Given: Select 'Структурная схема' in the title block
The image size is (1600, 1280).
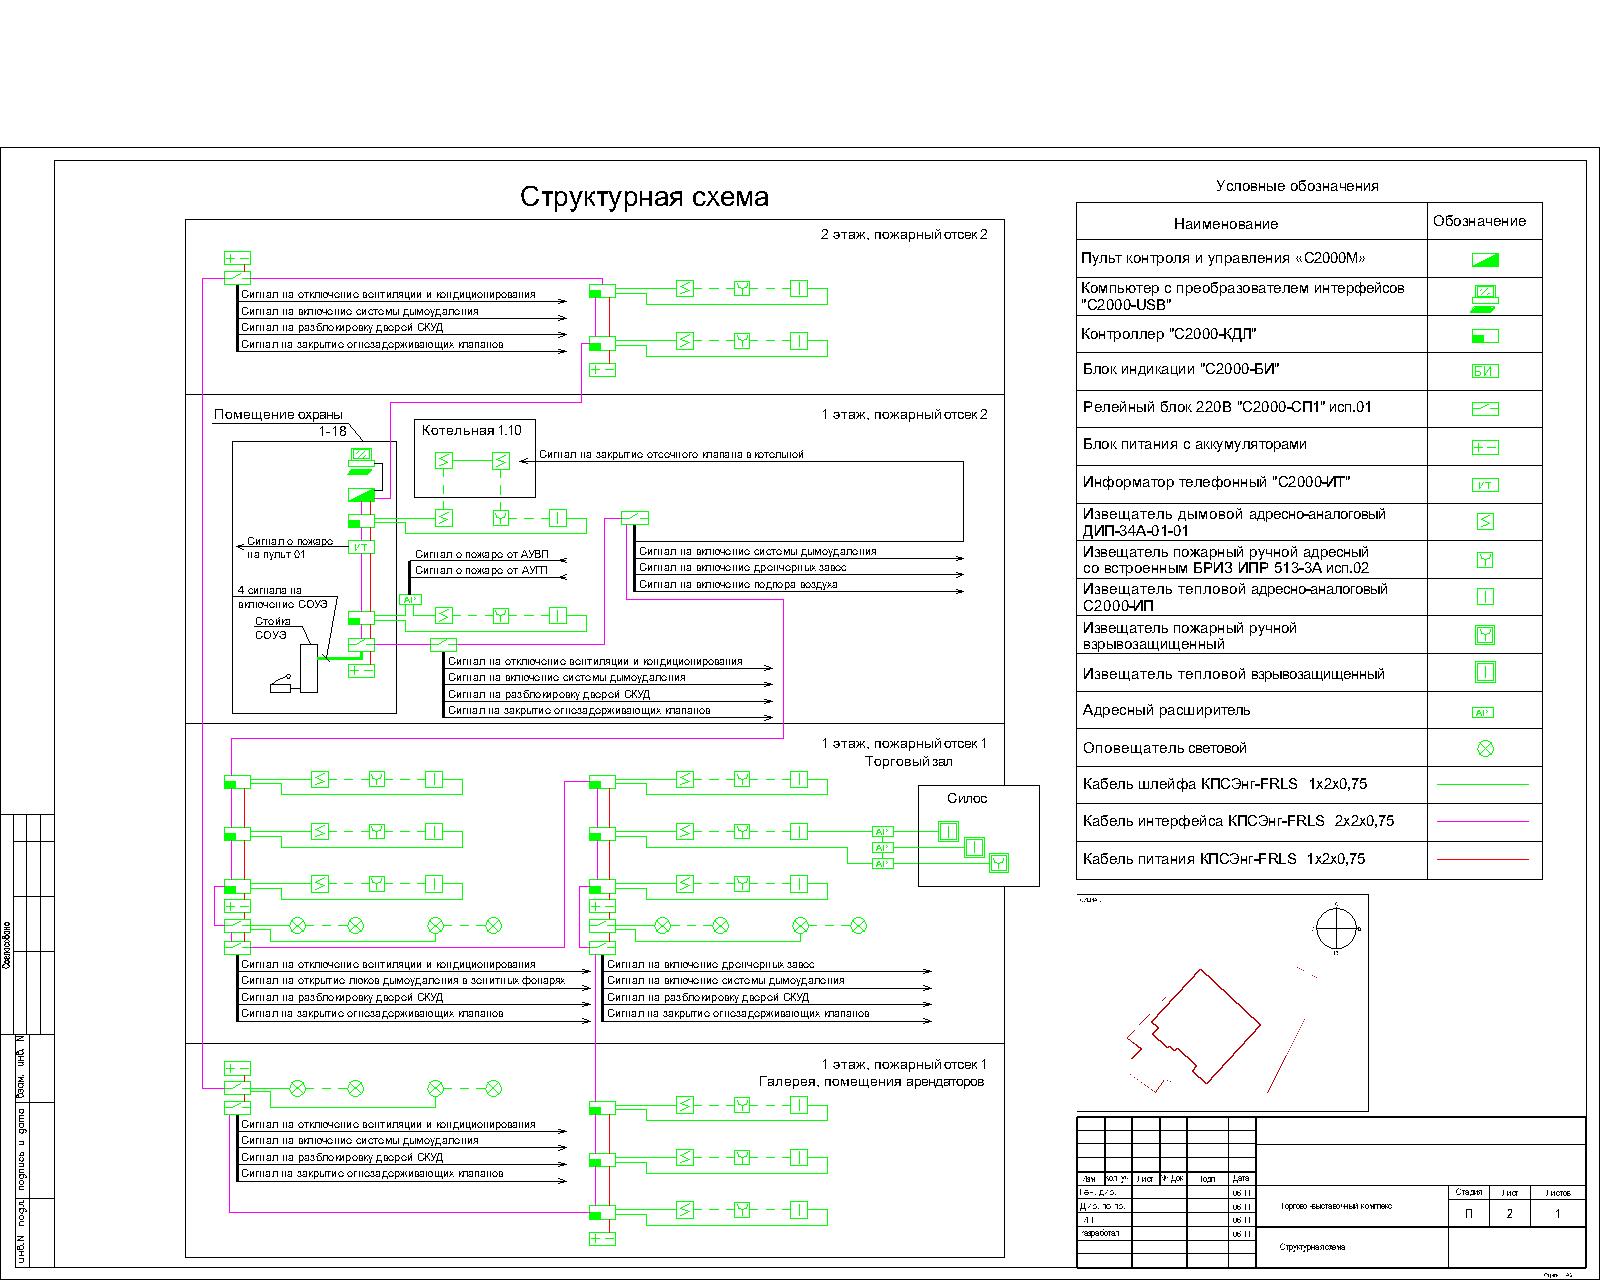Looking at the screenshot, I should point(1312,1247).
